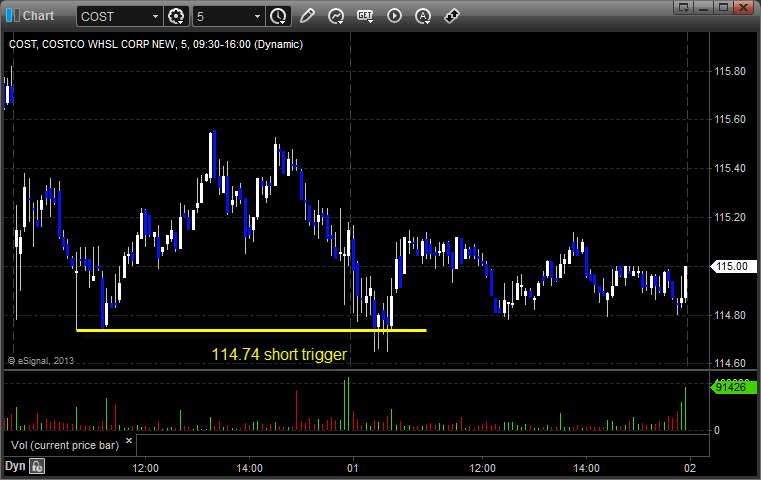Select the Vol (current price bar) label
The height and width of the screenshot is (480, 761).
click(x=65, y=445)
